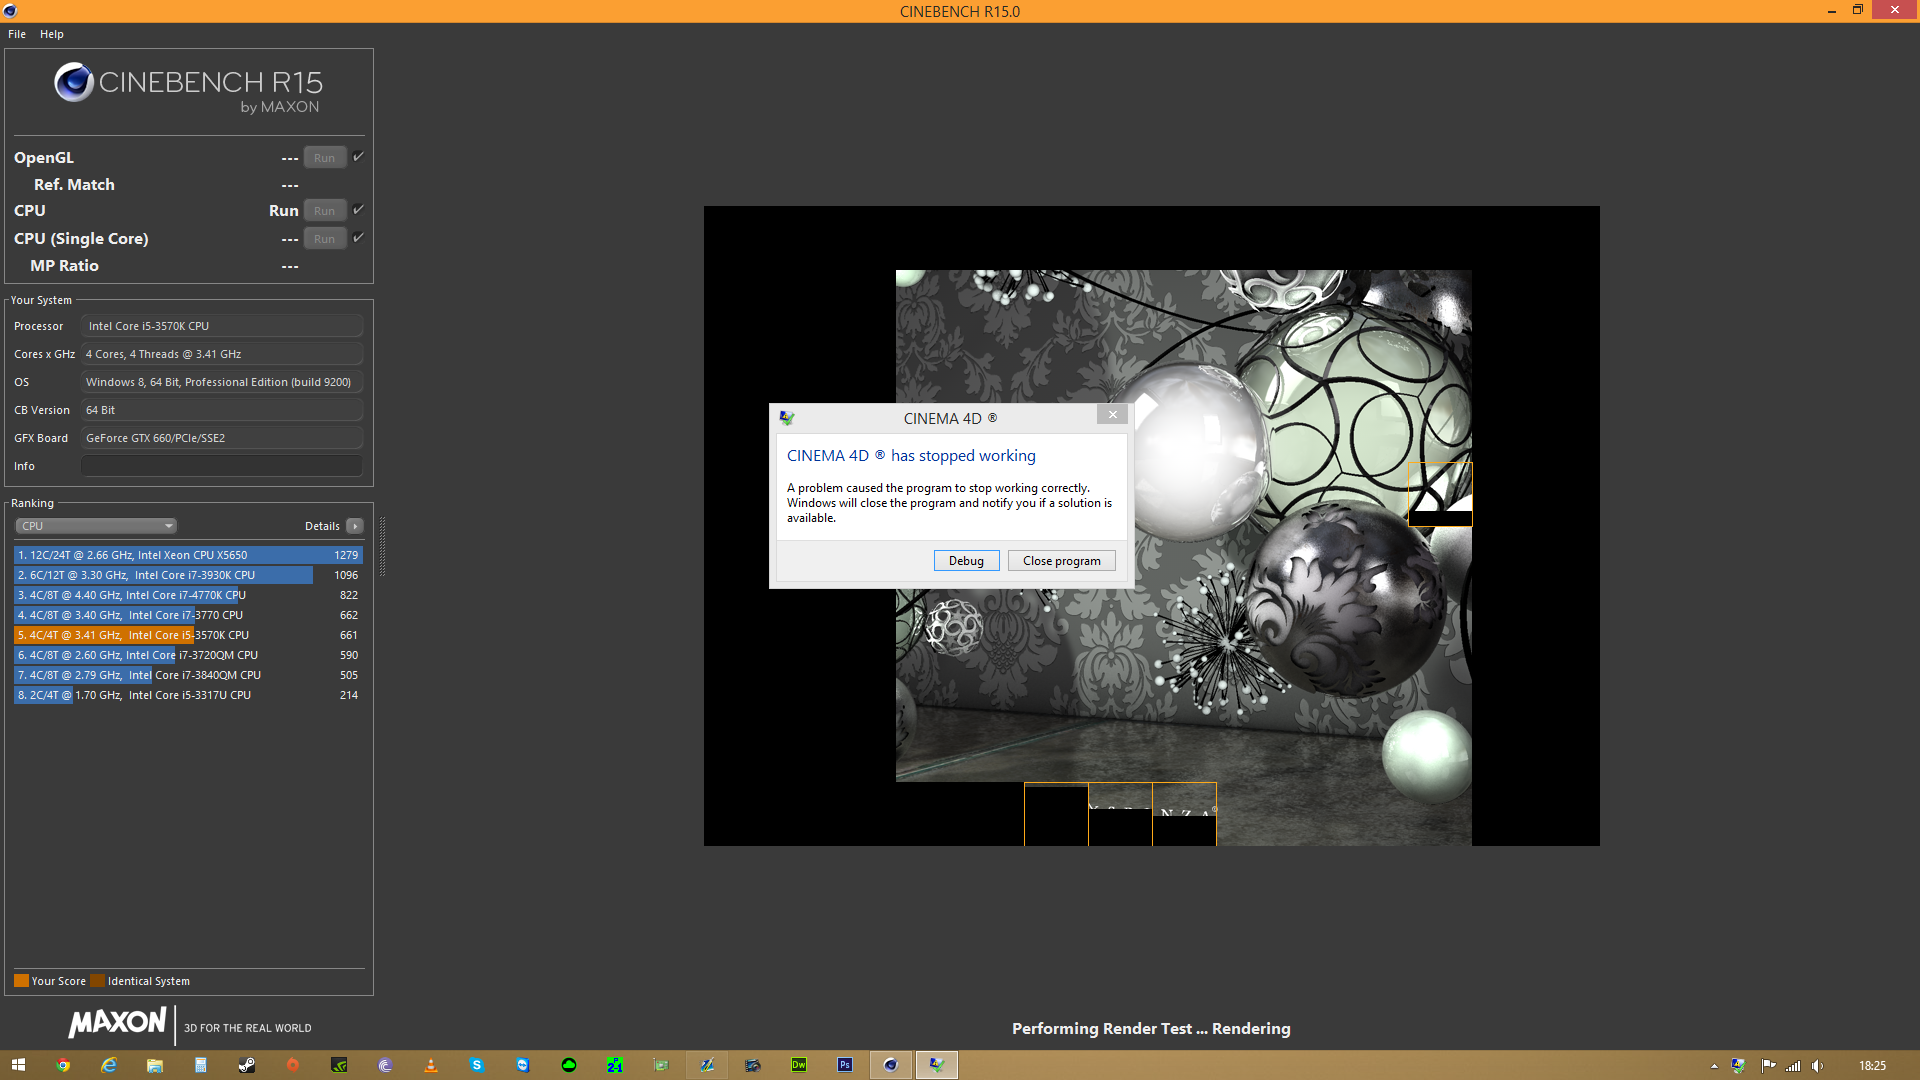Screen dimensions: 1920x1080
Task: Show hidden system tray icons
Action: pos(1714,1066)
